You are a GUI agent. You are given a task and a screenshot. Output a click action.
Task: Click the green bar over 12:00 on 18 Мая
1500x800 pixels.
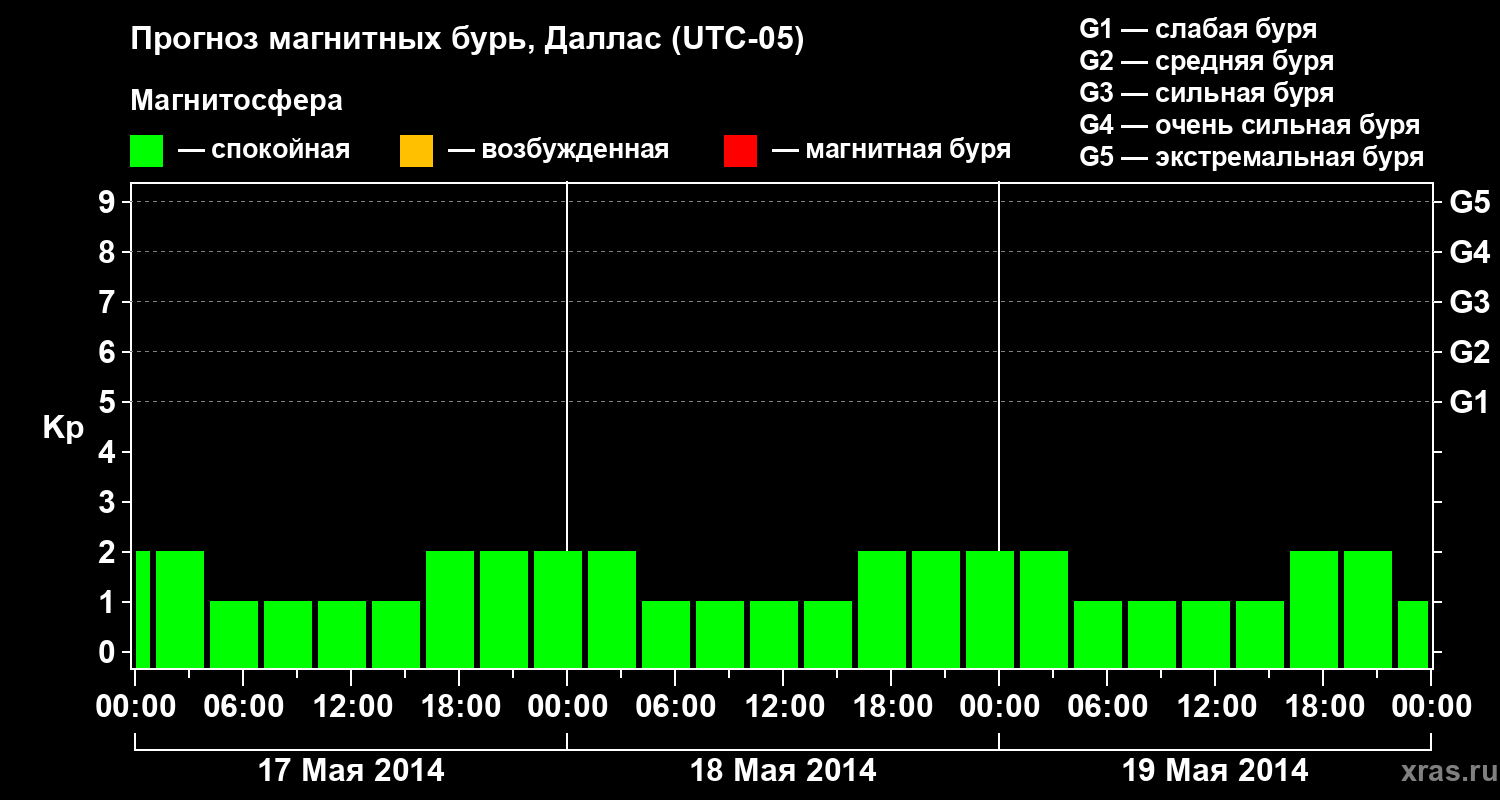(774, 634)
